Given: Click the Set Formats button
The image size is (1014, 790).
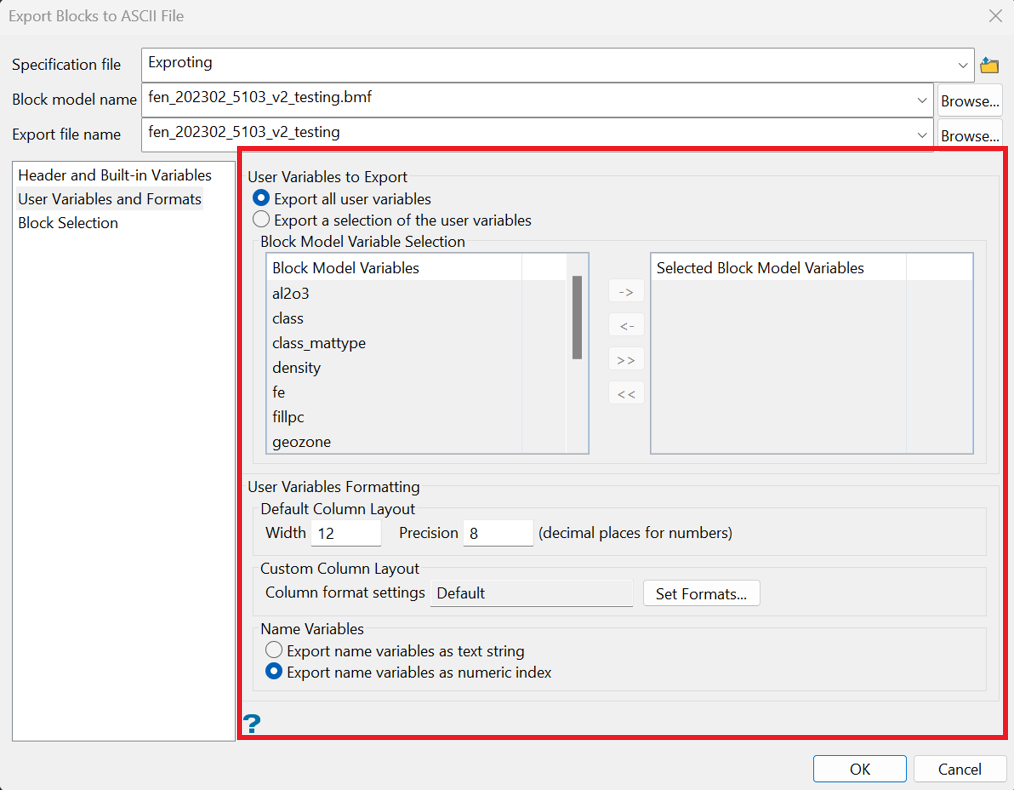Looking at the screenshot, I should click(x=701, y=593).
